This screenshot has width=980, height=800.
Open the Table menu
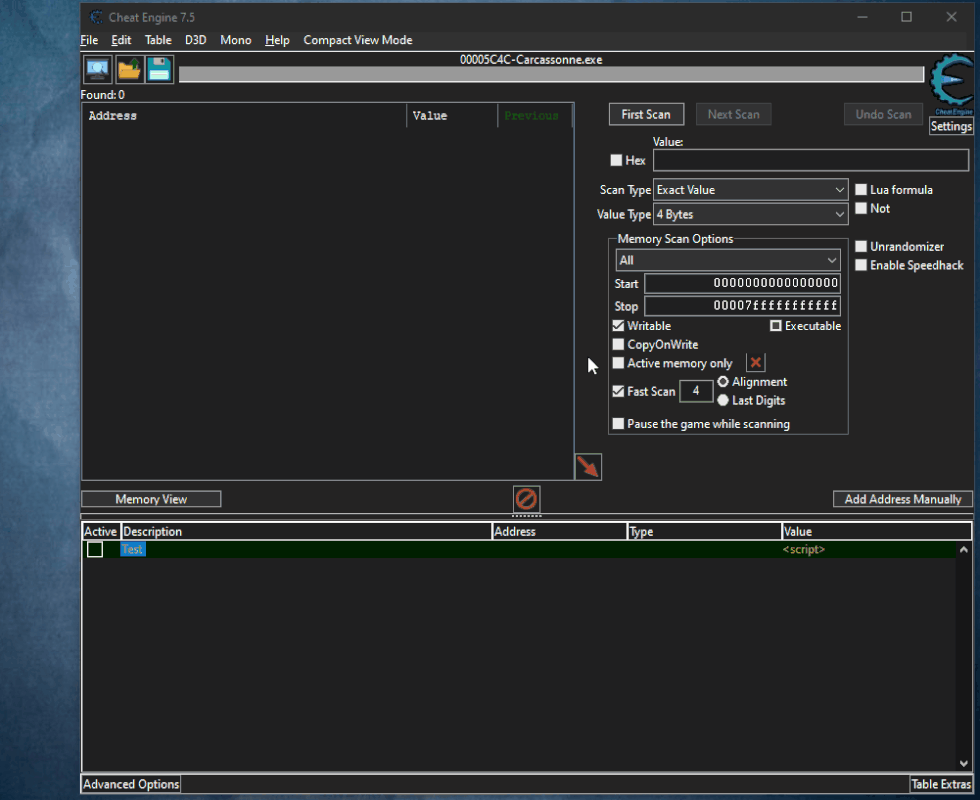(158, 40)
